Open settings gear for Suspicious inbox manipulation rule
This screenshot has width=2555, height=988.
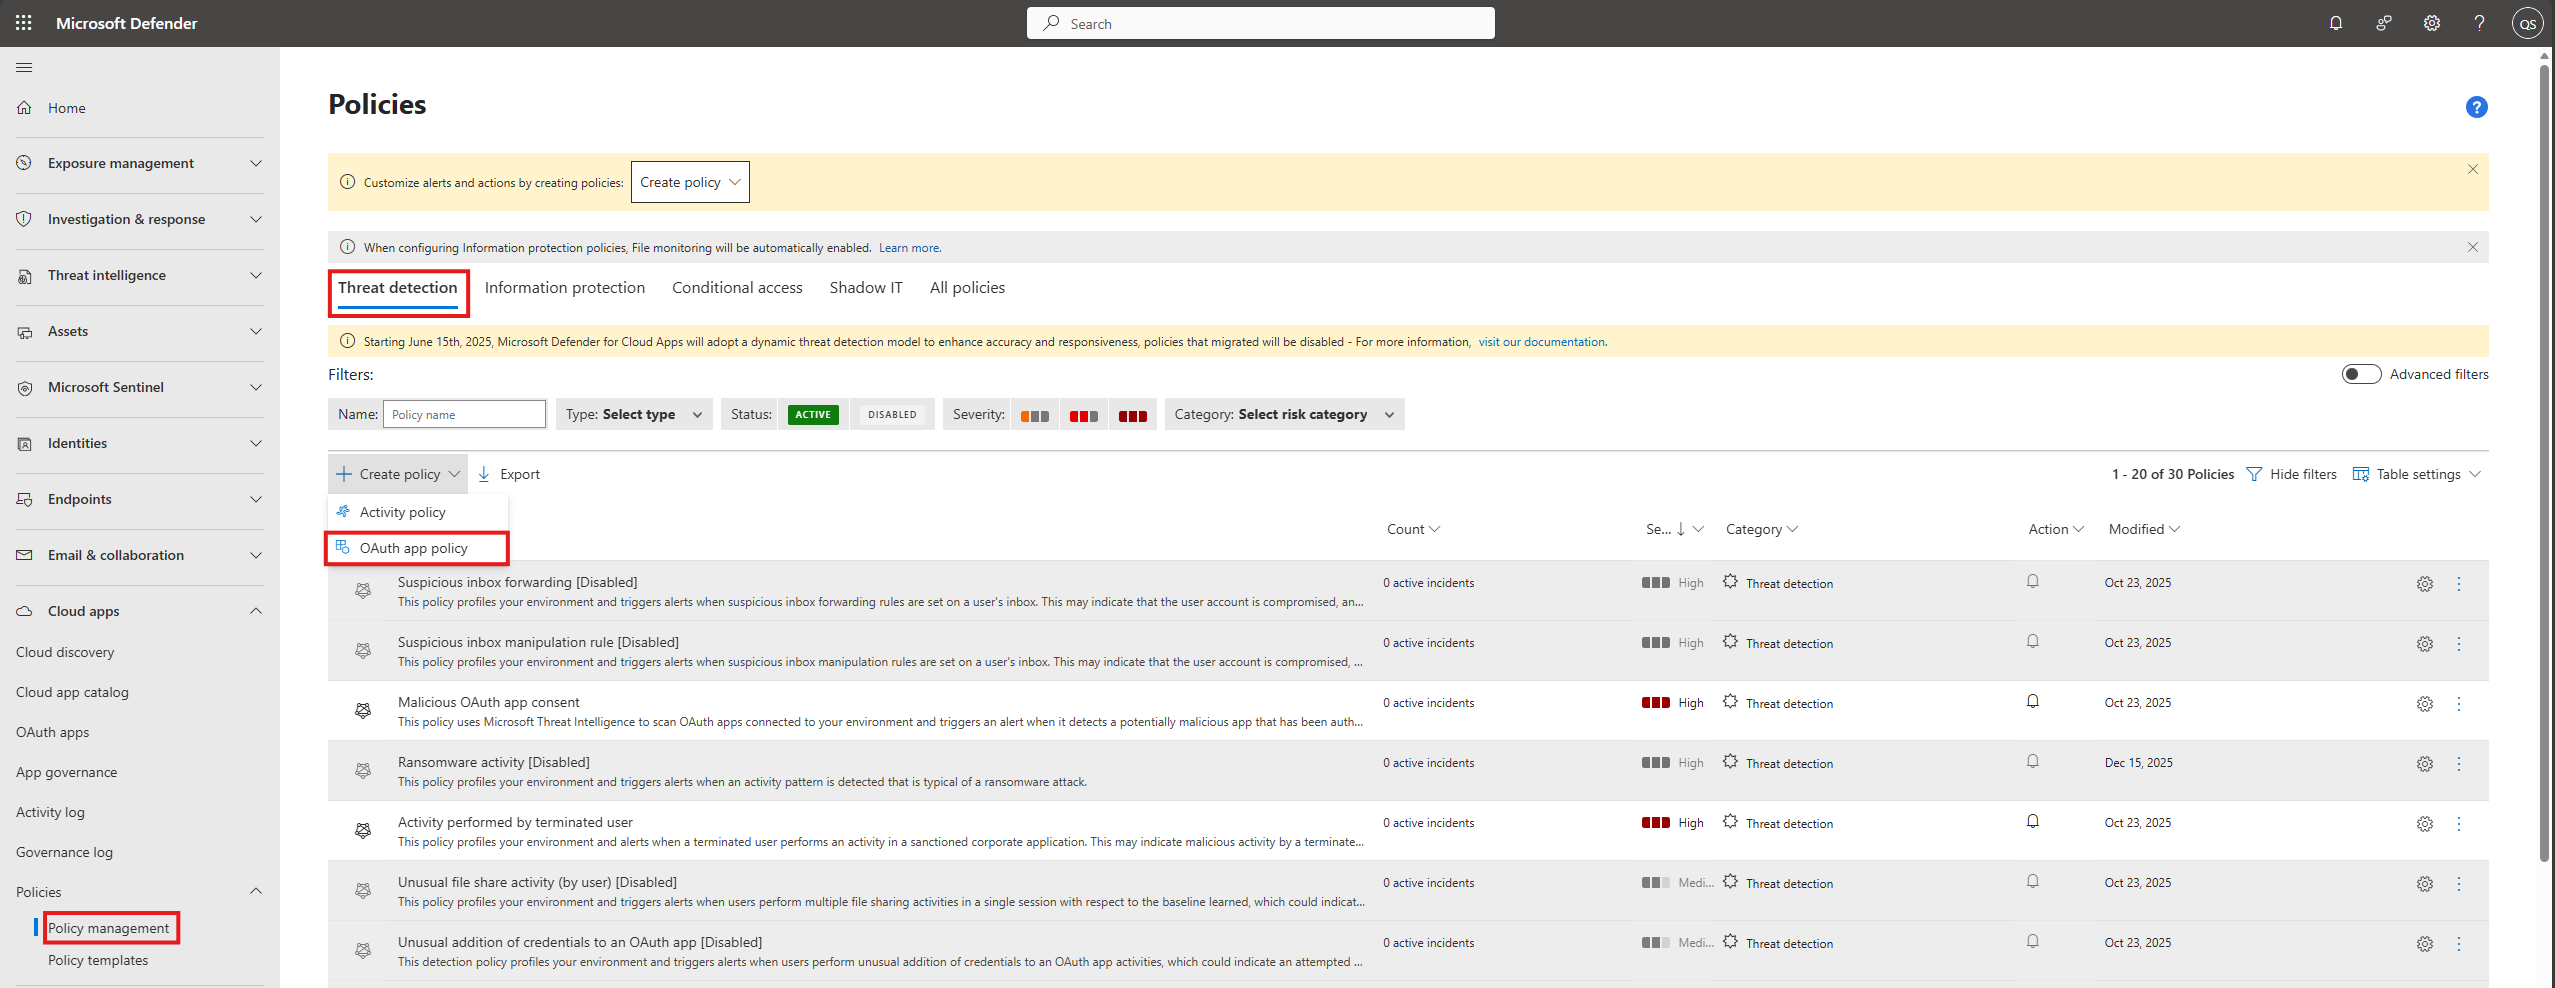tap(2424, 644)
